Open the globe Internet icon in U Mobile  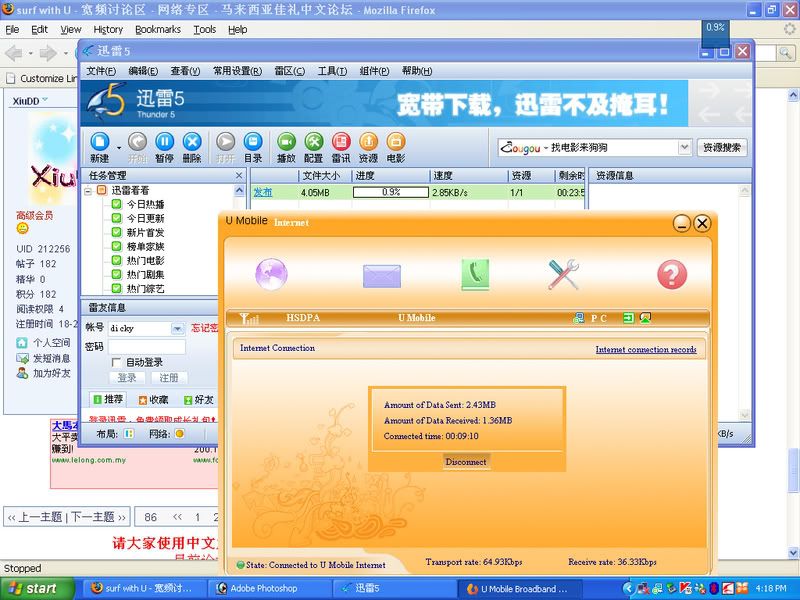click(271, 274)
